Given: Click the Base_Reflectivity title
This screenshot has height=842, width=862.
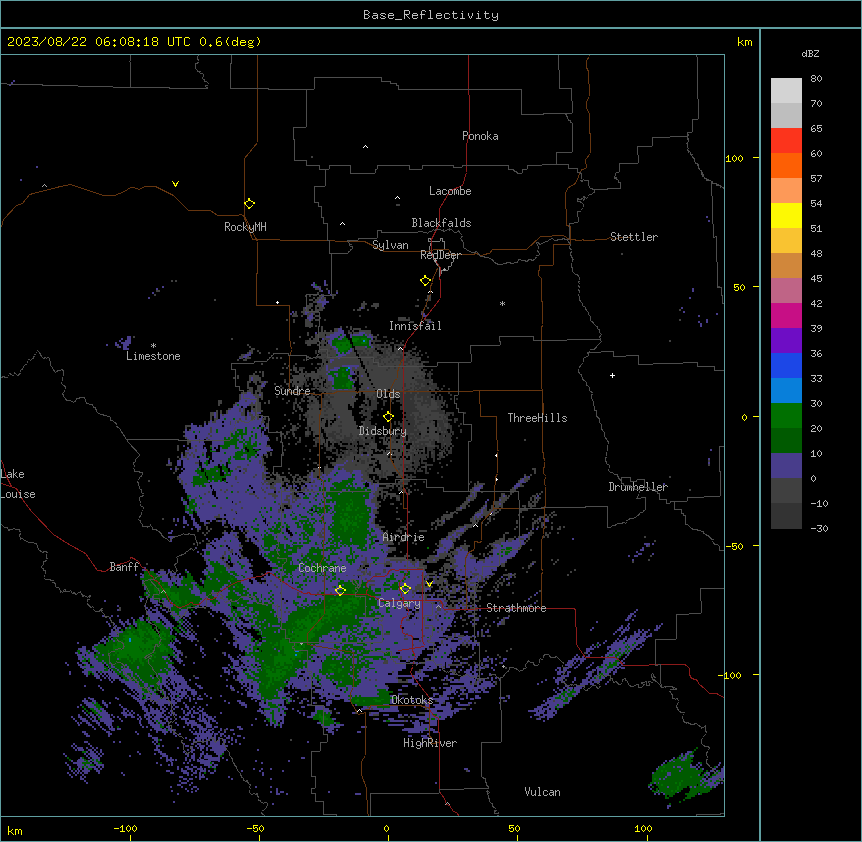Looking at the screenshot, I should [431, 15].
